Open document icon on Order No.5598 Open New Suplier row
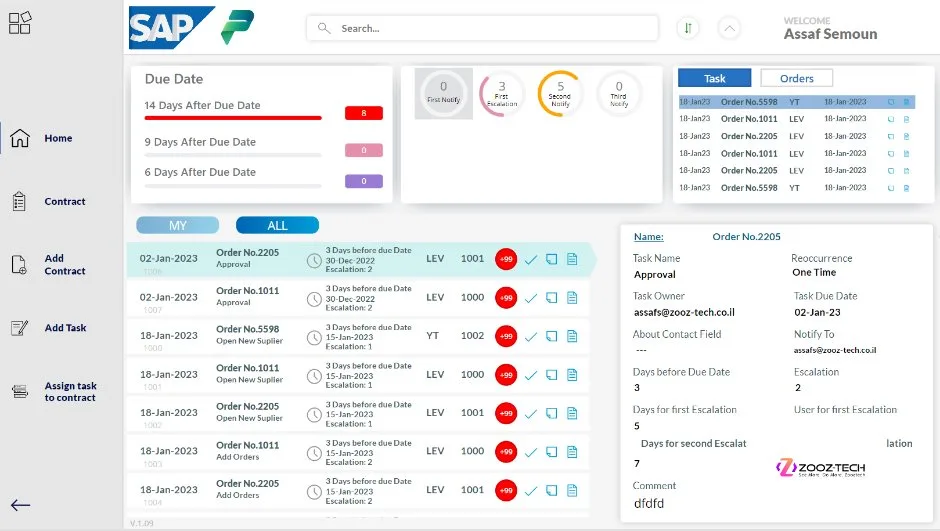The width and height of the screenshot is (940, 531). click(572, 336)
